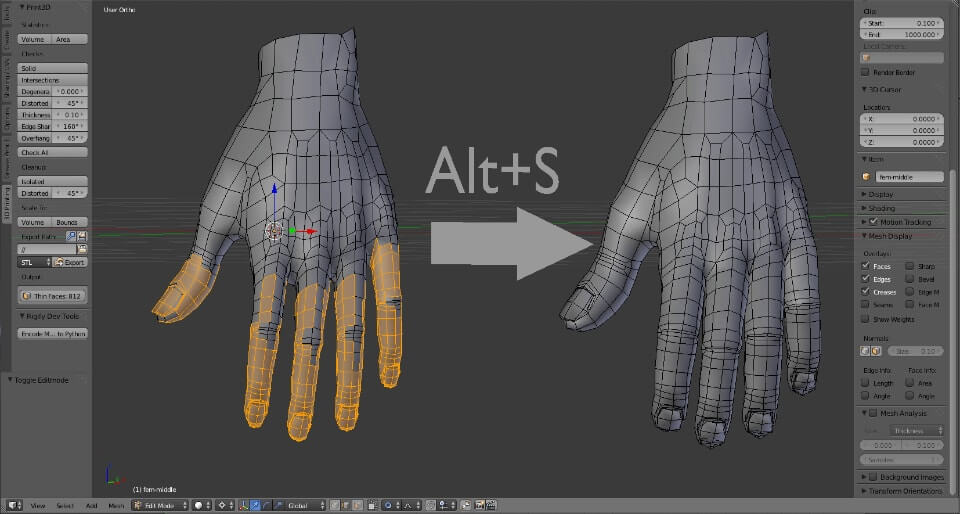Click the editor type icon in header
Screen dimensions: 960x514
pyautogui.click(x=12, y=505)
